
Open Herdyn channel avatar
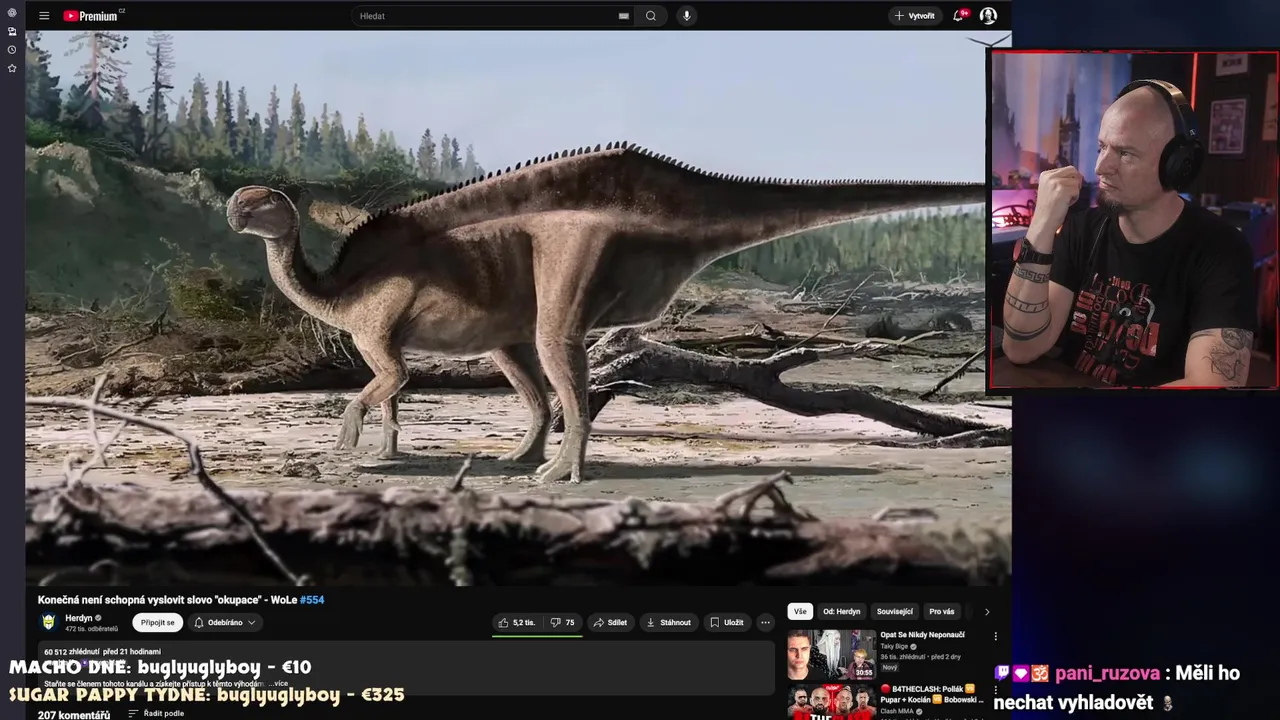48,622
